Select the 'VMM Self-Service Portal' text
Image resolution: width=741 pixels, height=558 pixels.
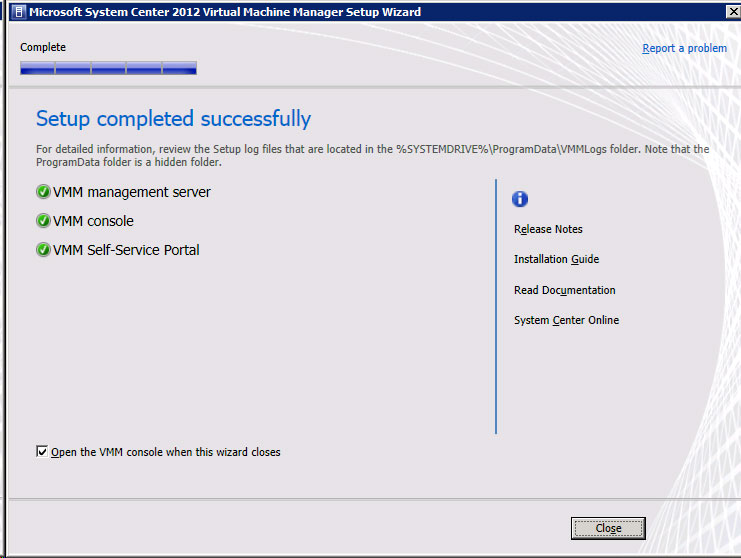126,250
